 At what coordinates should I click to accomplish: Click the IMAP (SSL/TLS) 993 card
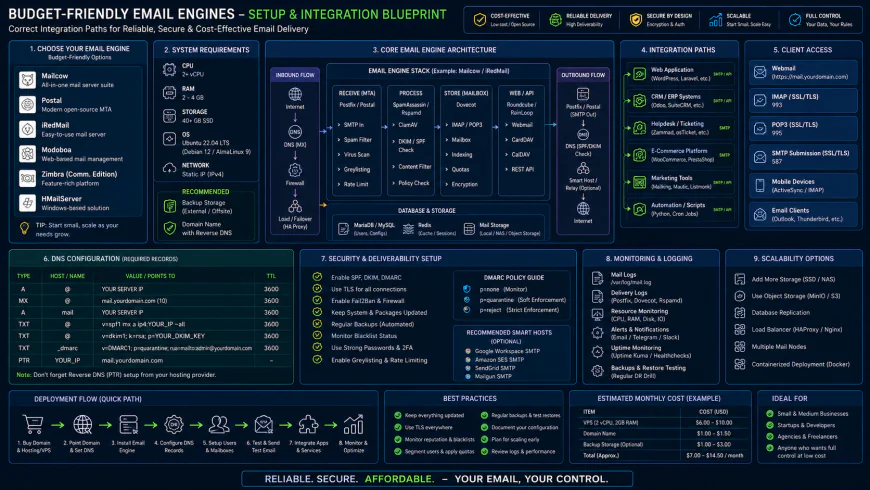coord(803,100)
